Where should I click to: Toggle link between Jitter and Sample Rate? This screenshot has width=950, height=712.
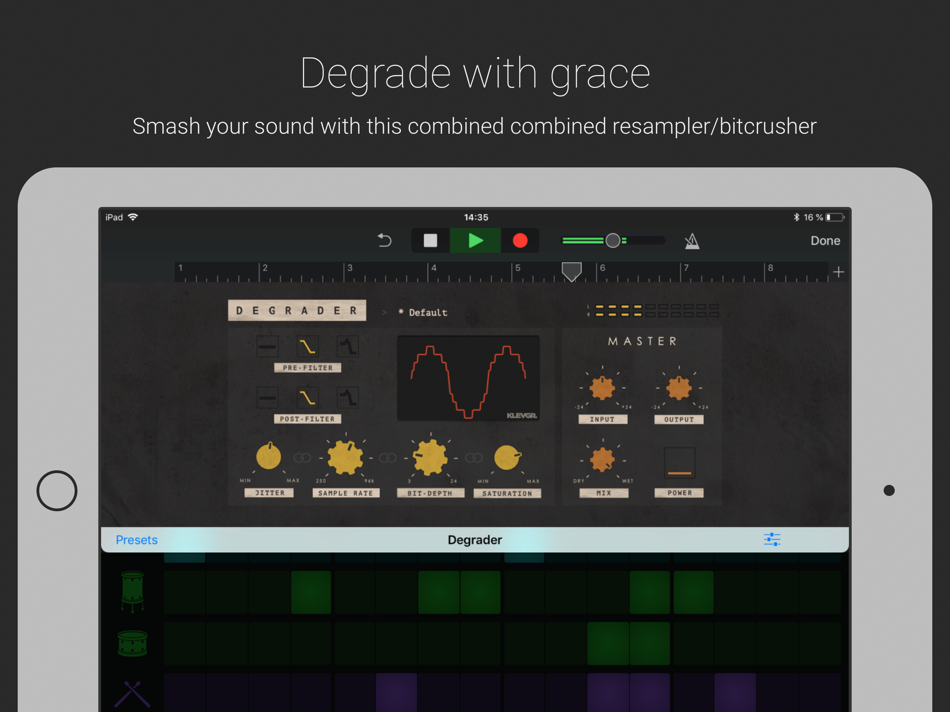[302, 458]
